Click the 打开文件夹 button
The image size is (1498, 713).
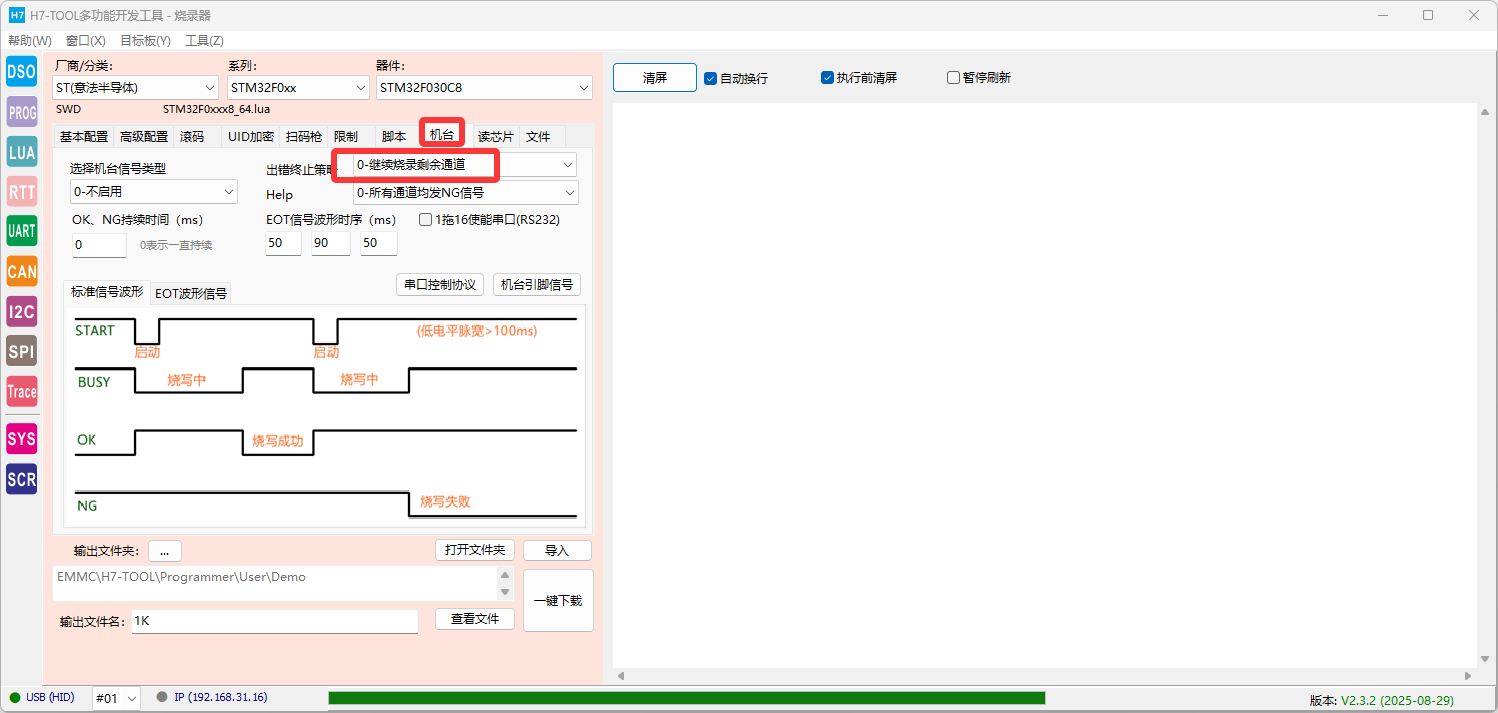click(475, 550)
